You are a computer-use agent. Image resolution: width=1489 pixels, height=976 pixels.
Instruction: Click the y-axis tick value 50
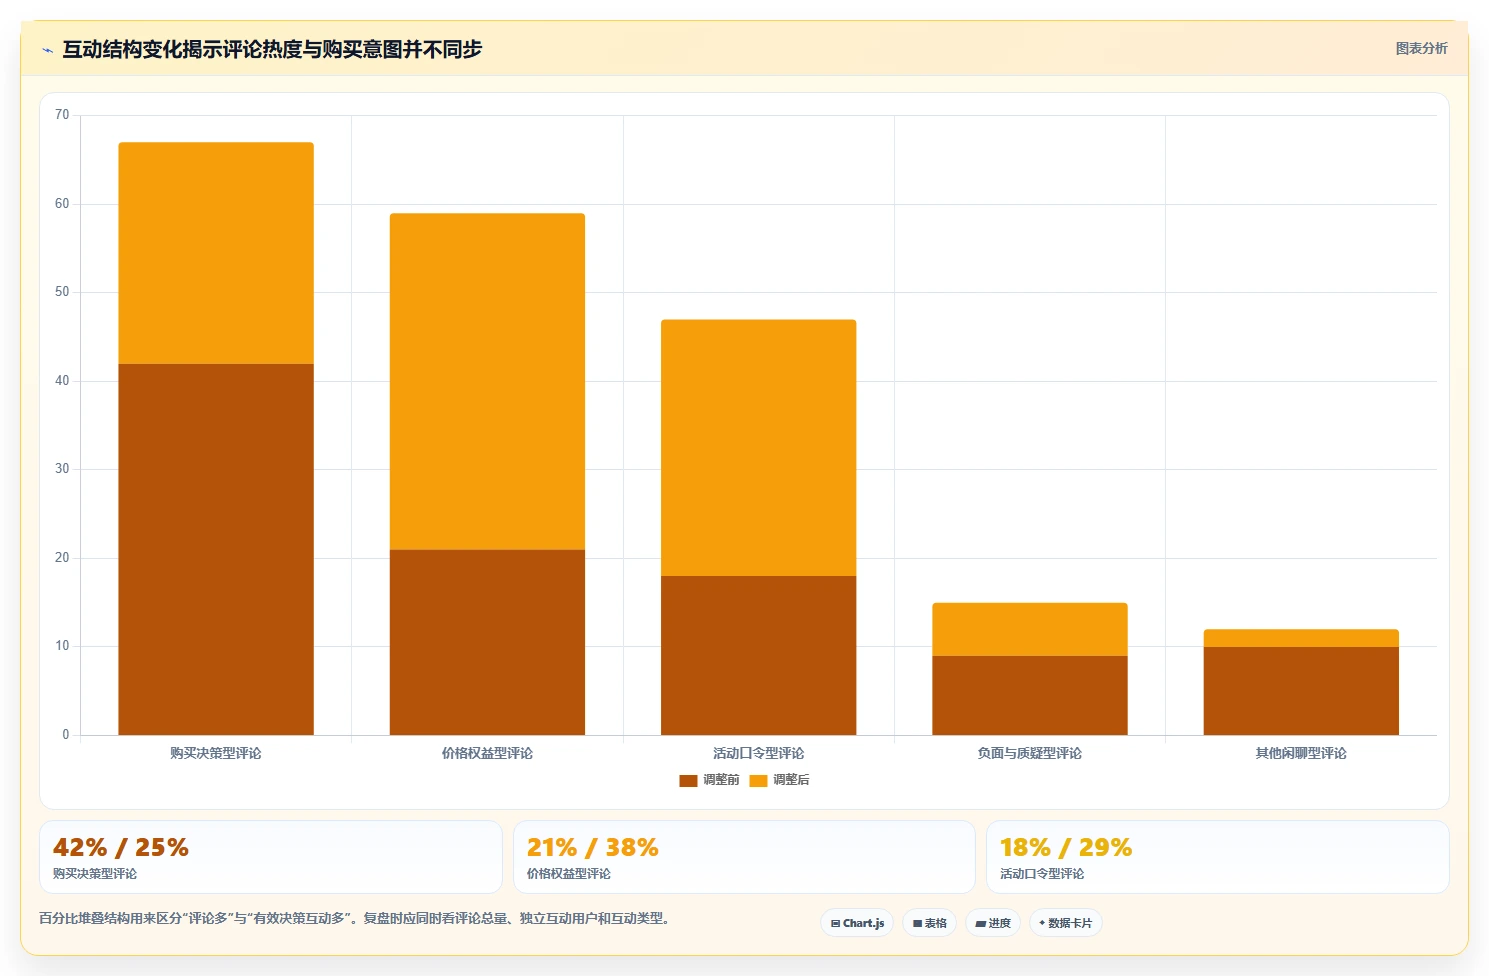(62, 292)
